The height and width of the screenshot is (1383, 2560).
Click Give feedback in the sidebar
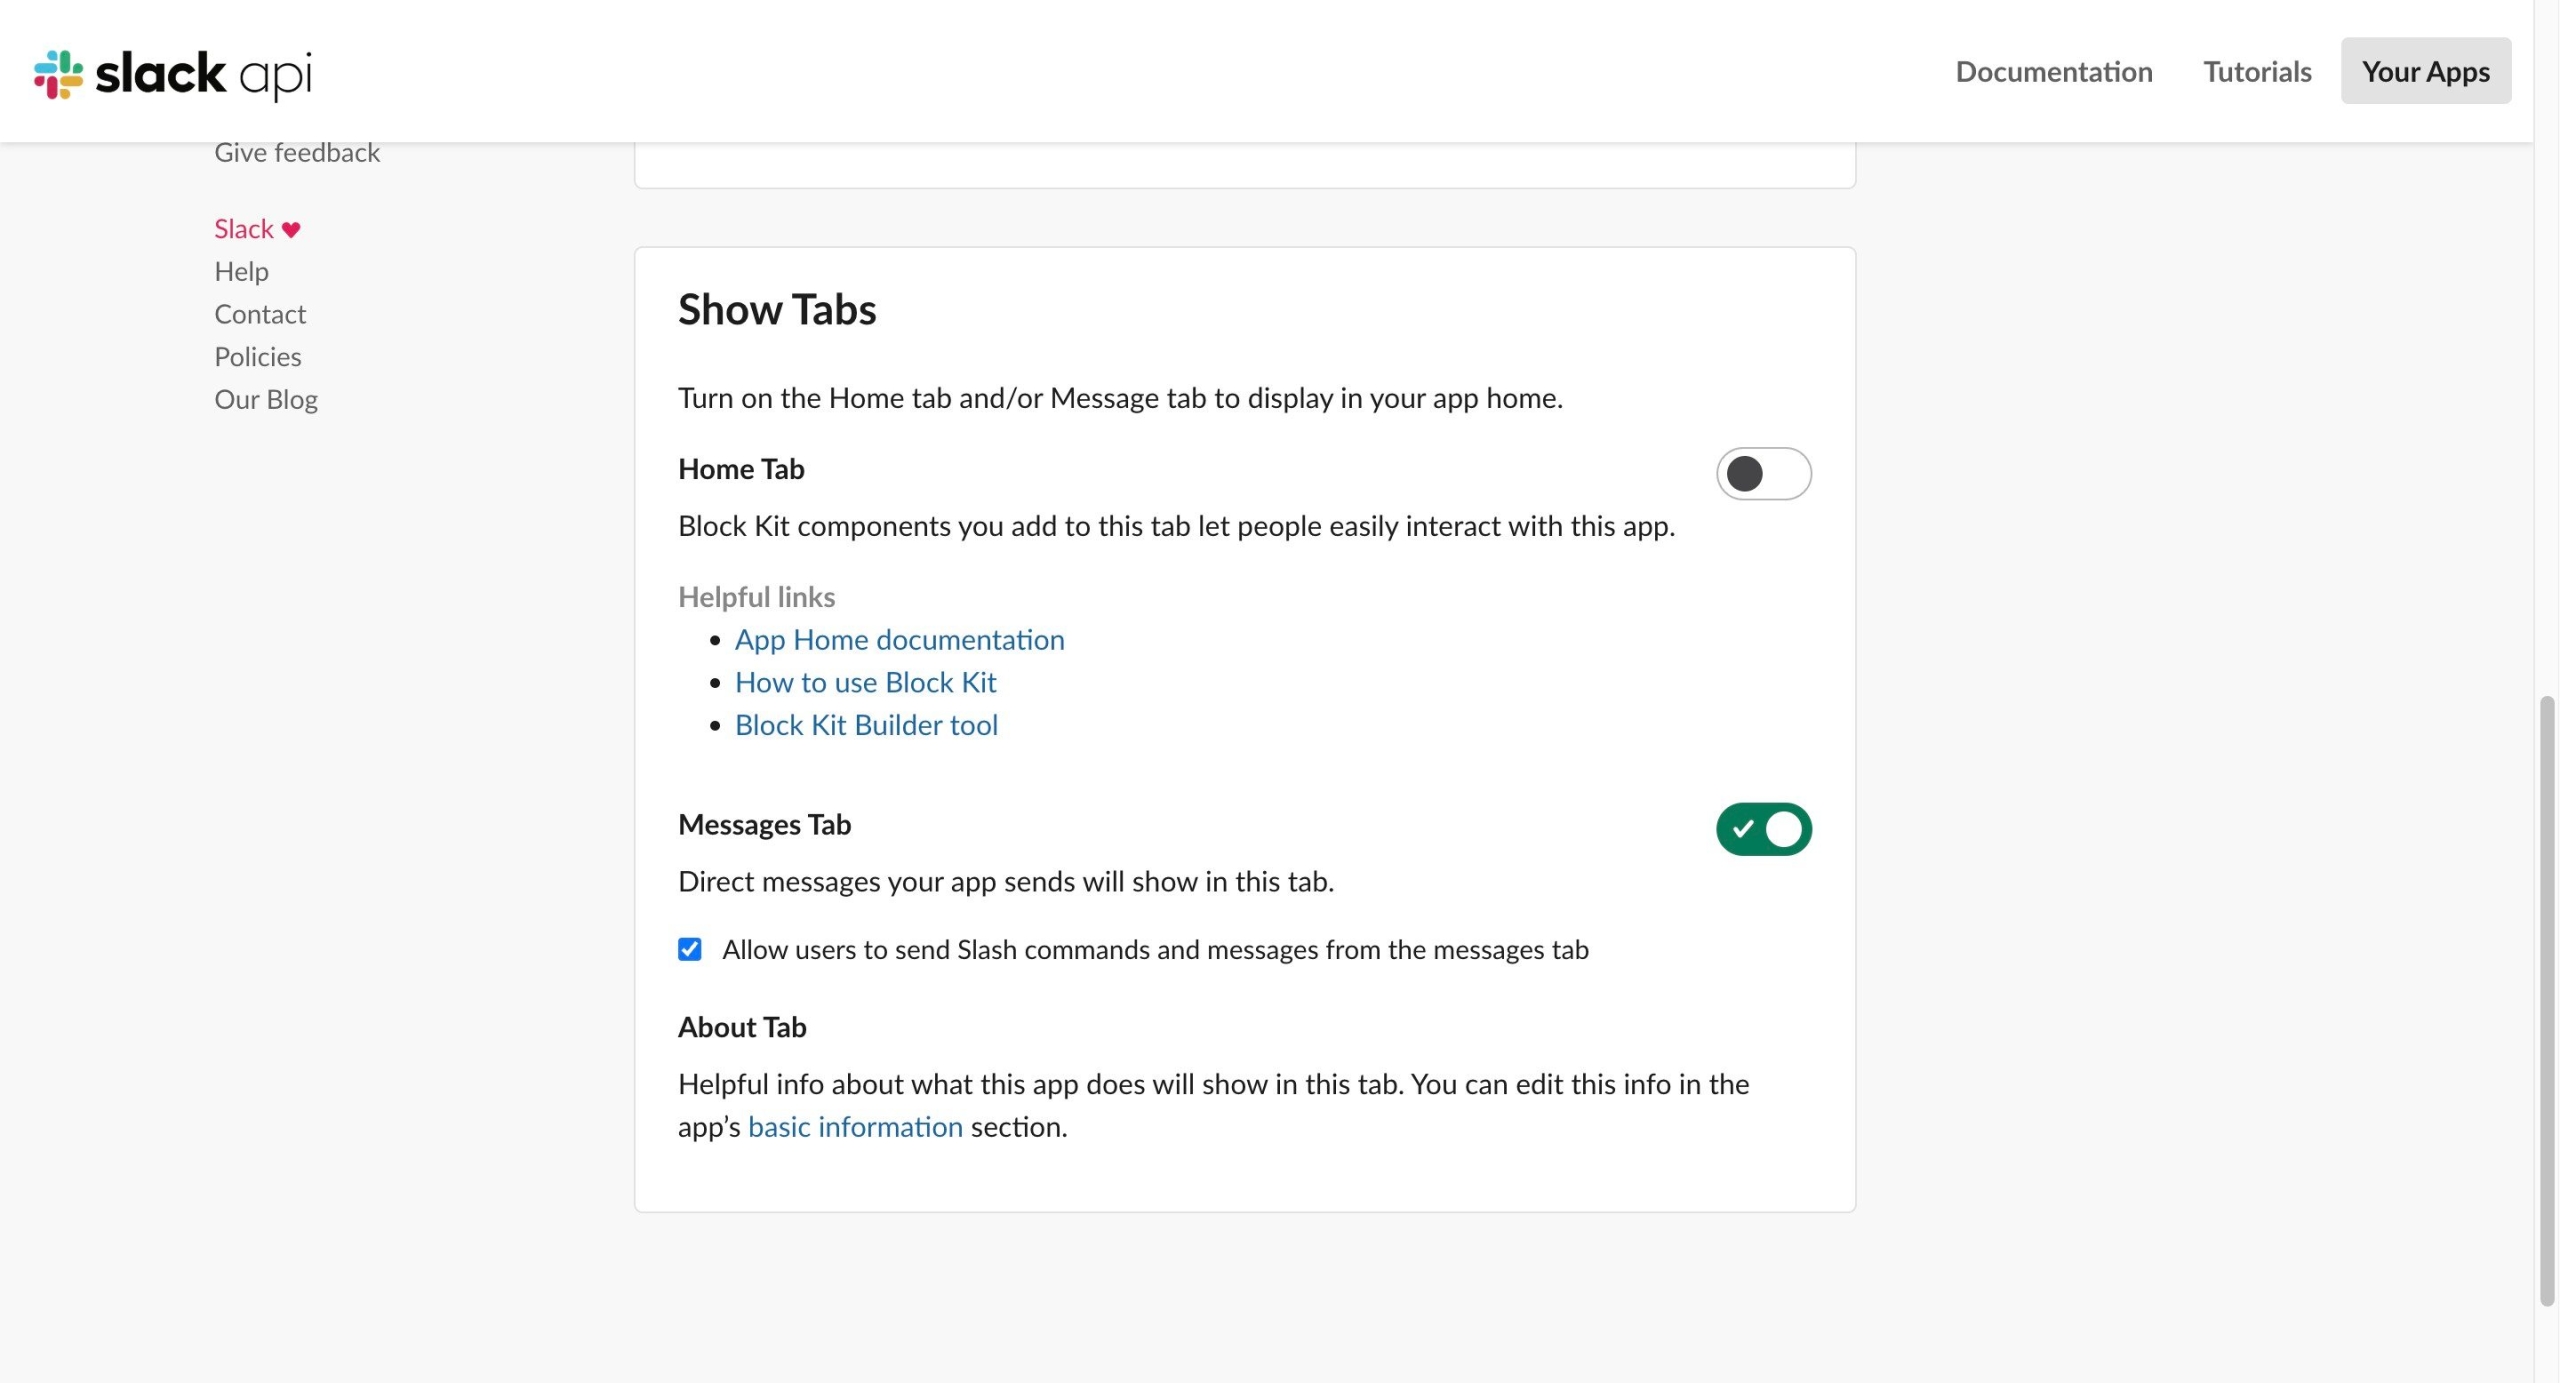(x=297, y=153)
